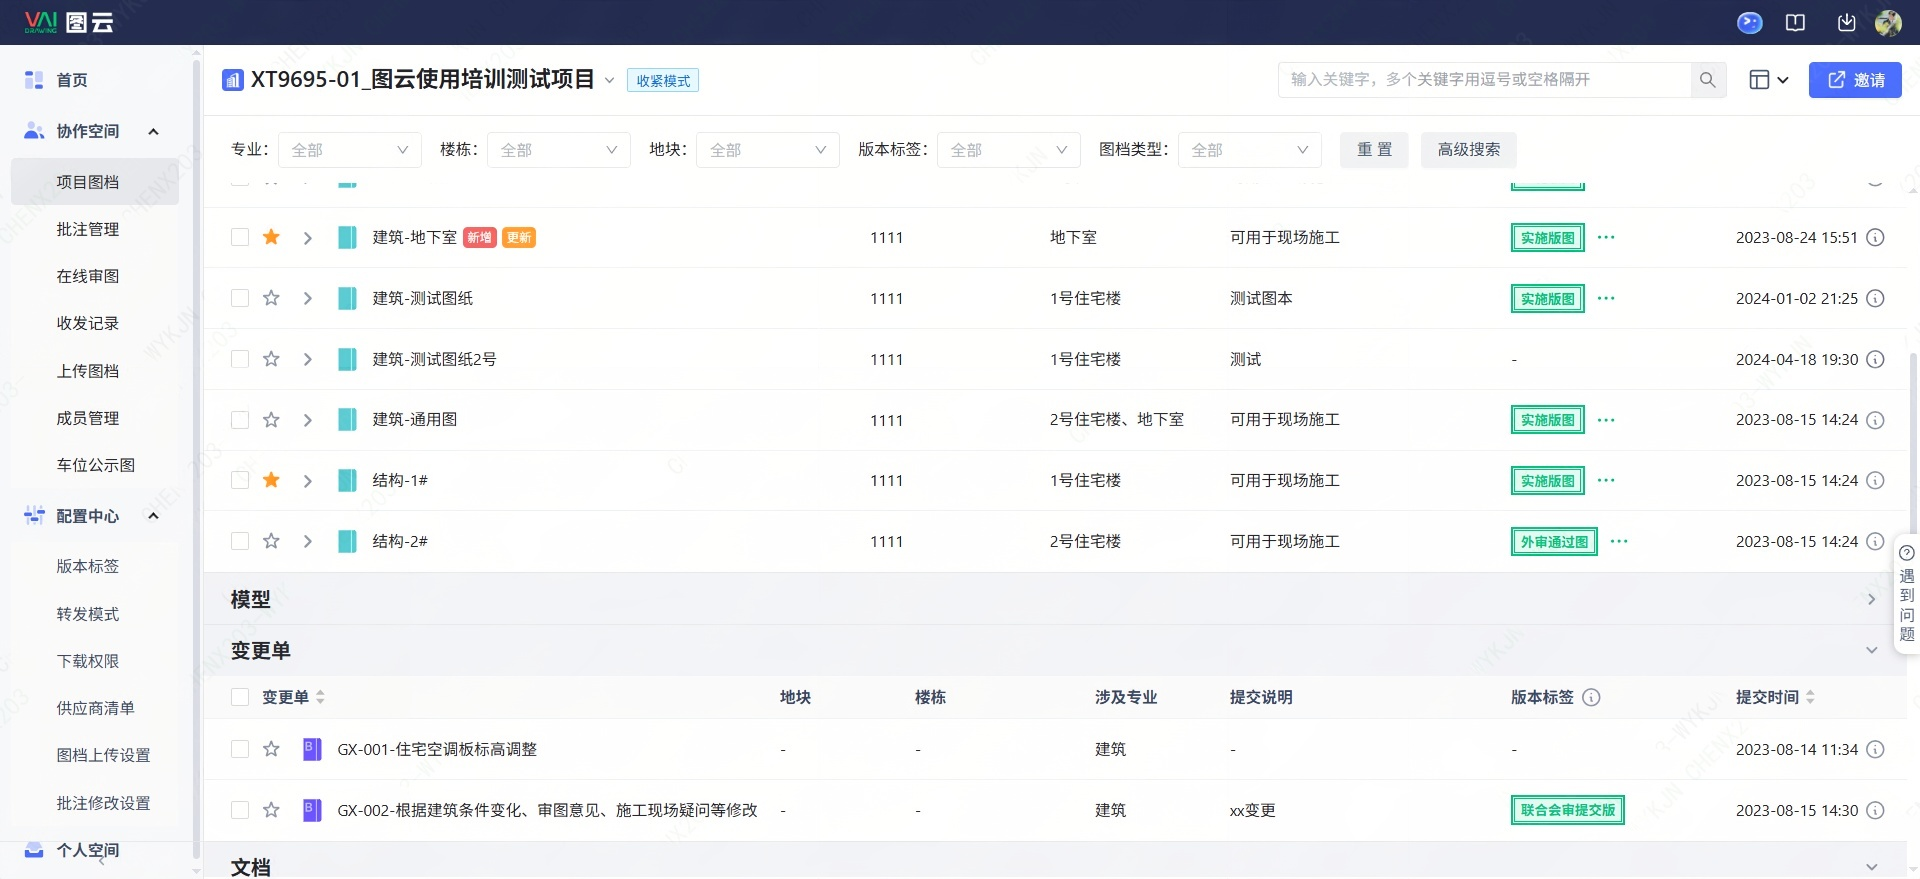Open the 专业 filter dropdown
Image resolution: width=1920 pixels, height=879 pixels.
click(349, 150)
